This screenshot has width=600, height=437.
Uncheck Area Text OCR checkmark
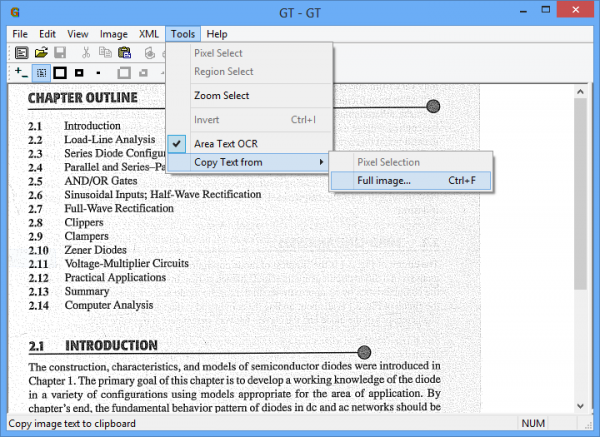pos(176,144)
